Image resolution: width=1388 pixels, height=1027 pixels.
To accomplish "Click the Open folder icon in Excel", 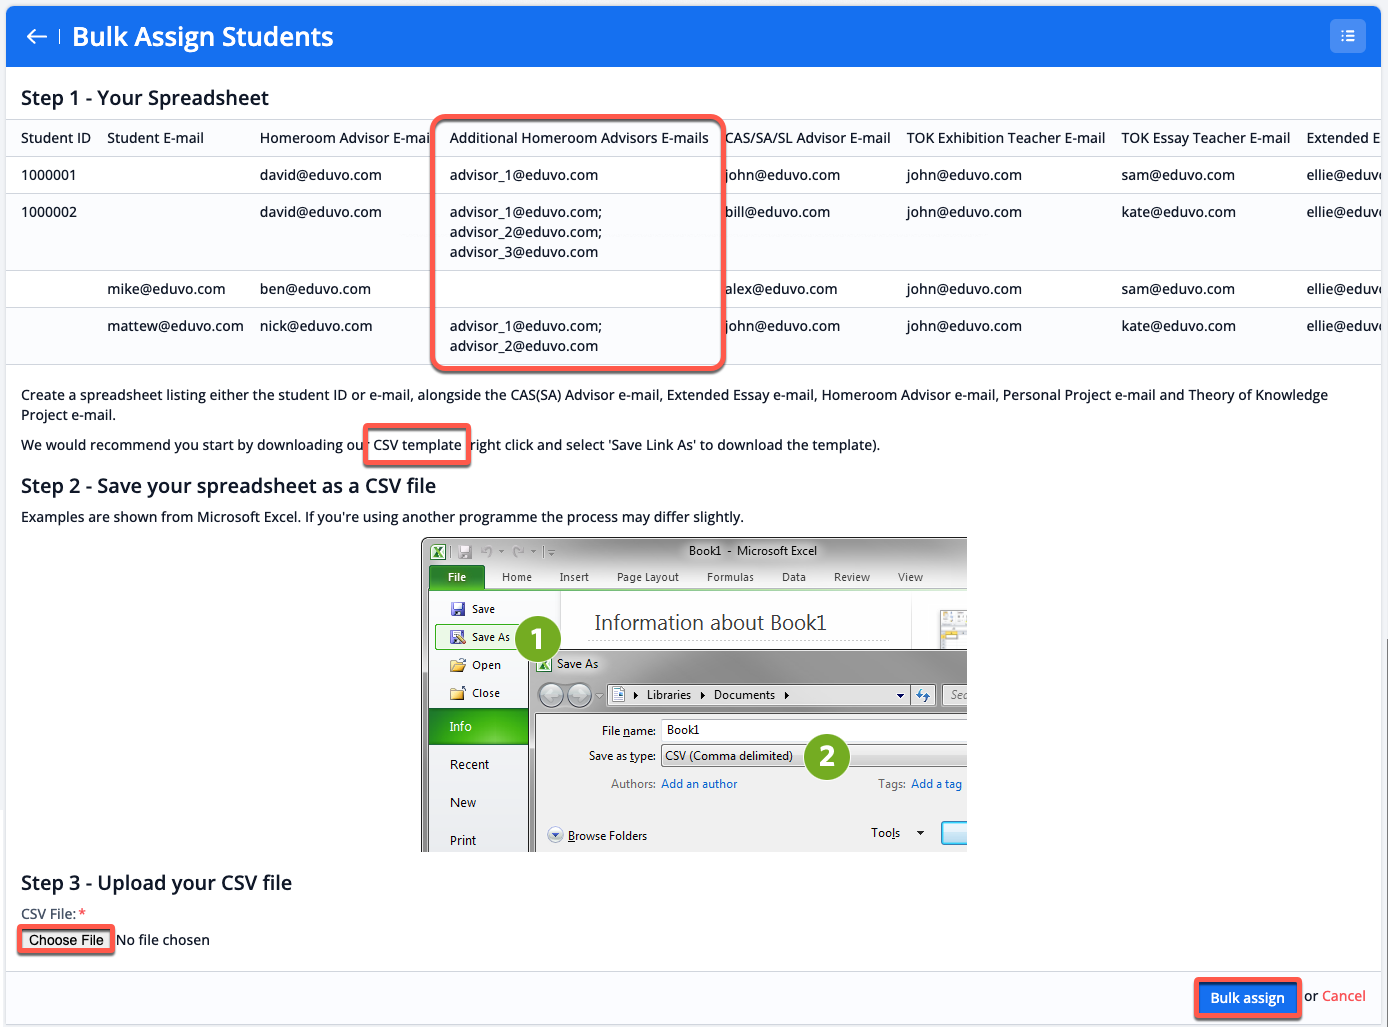I will pos(458,665).
